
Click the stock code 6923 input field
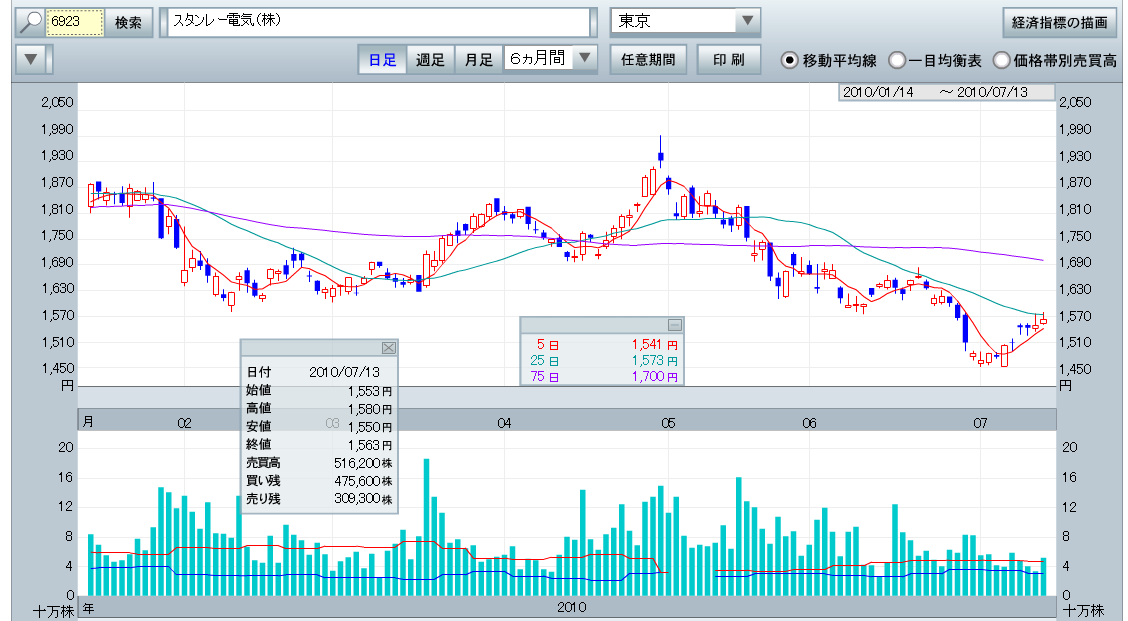tap(76, 22)
